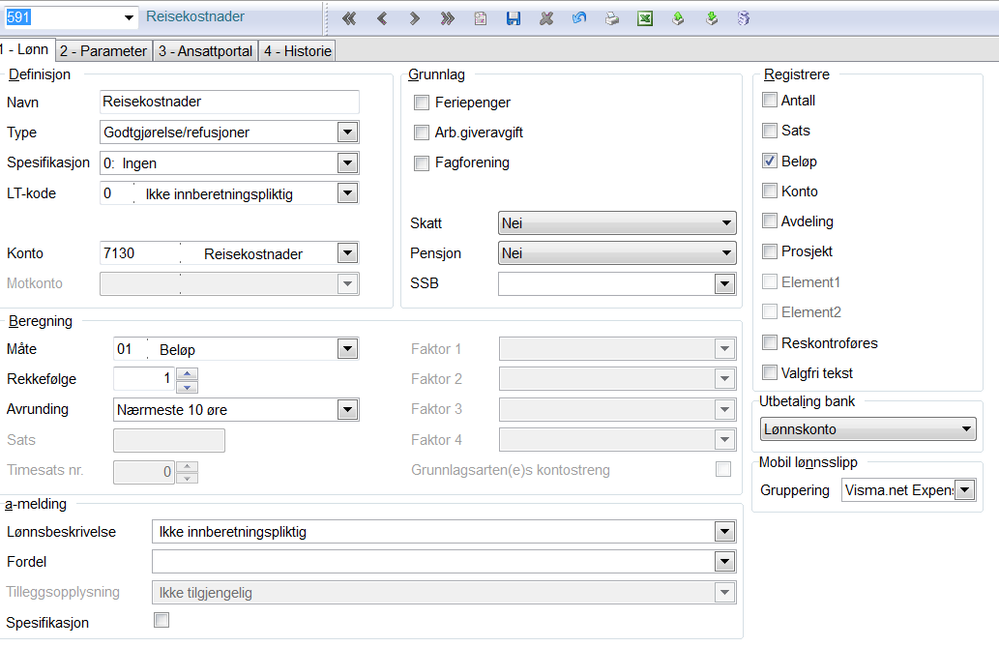
Task: Increase the Rekkefølge value with up arrow
Action: (x=187, y=374)
